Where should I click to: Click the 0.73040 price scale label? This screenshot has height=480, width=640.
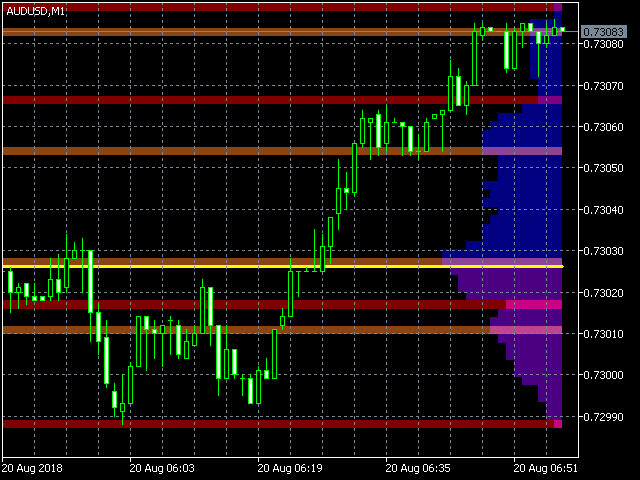(603, 210)
